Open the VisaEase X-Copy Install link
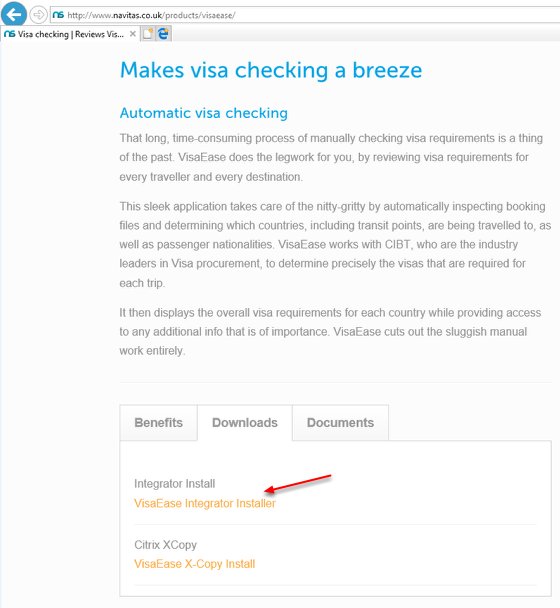 pos(195,563)
